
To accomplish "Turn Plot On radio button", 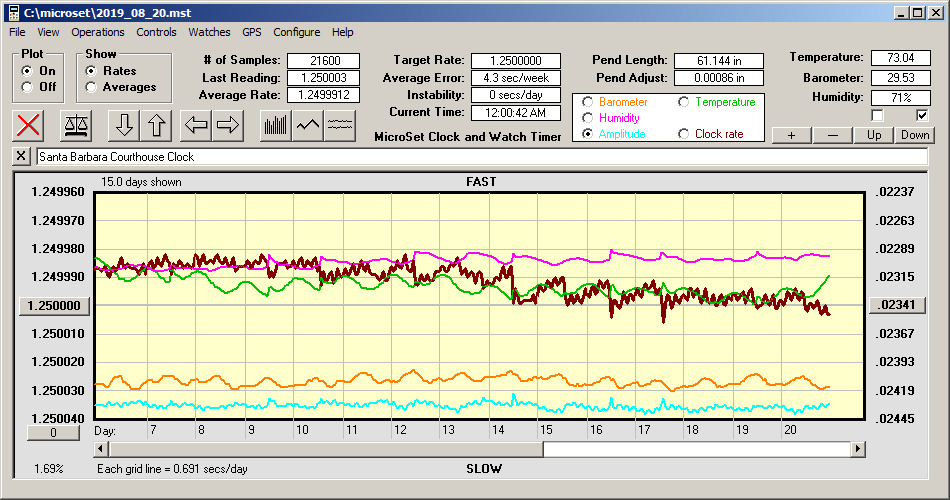I will click(27, 71).
